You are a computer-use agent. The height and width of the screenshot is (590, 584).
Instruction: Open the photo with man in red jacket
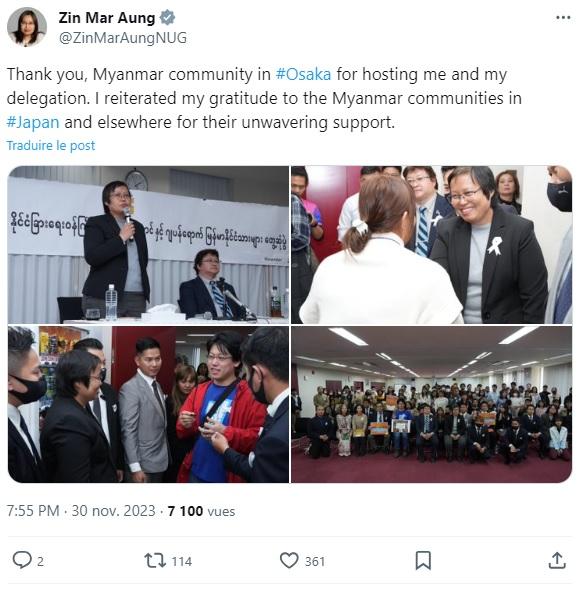148,404
